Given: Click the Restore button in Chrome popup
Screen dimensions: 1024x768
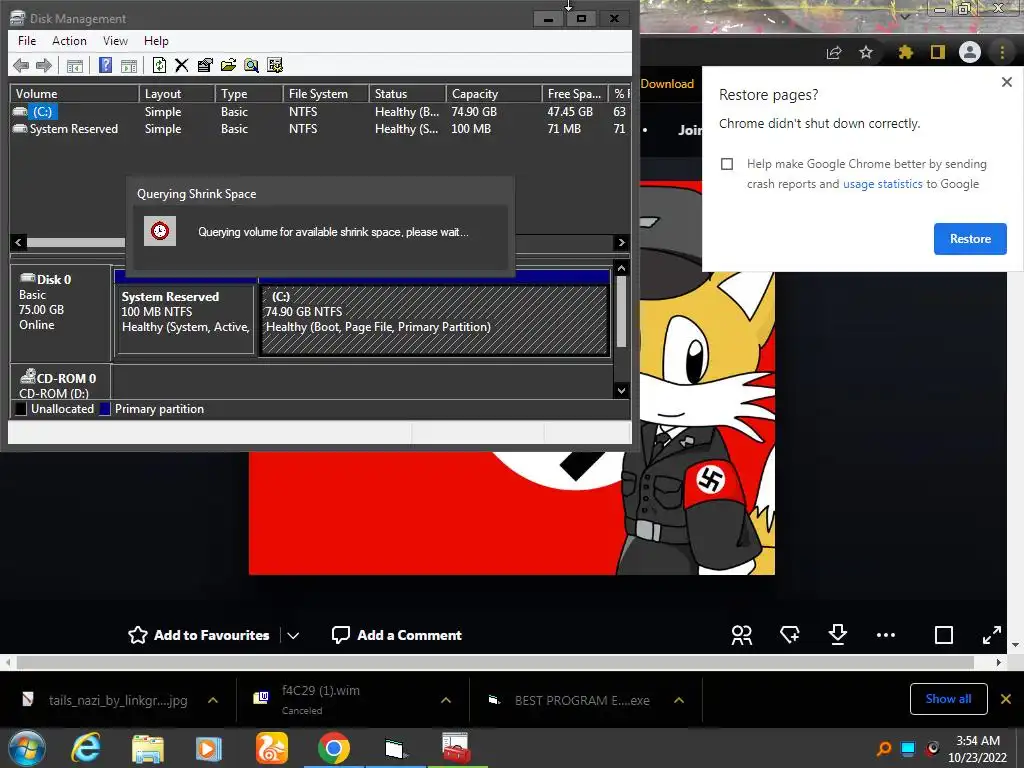Looking at the screenshot, I should coord(970,239).
